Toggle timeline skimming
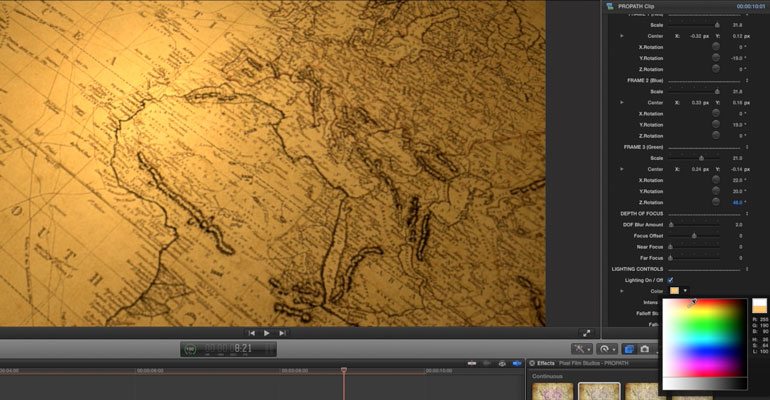This screenshot has height=400, width=770. [x=472, y=363]
